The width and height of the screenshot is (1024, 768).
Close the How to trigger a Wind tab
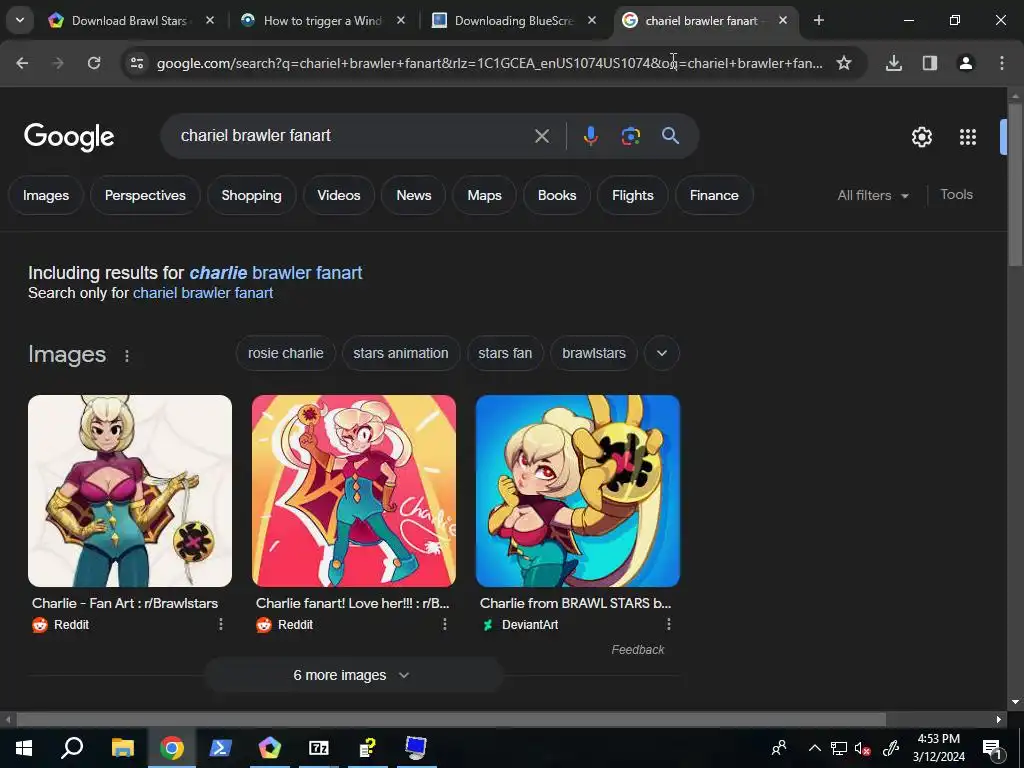pyautogui.click(x=401, y=21)
